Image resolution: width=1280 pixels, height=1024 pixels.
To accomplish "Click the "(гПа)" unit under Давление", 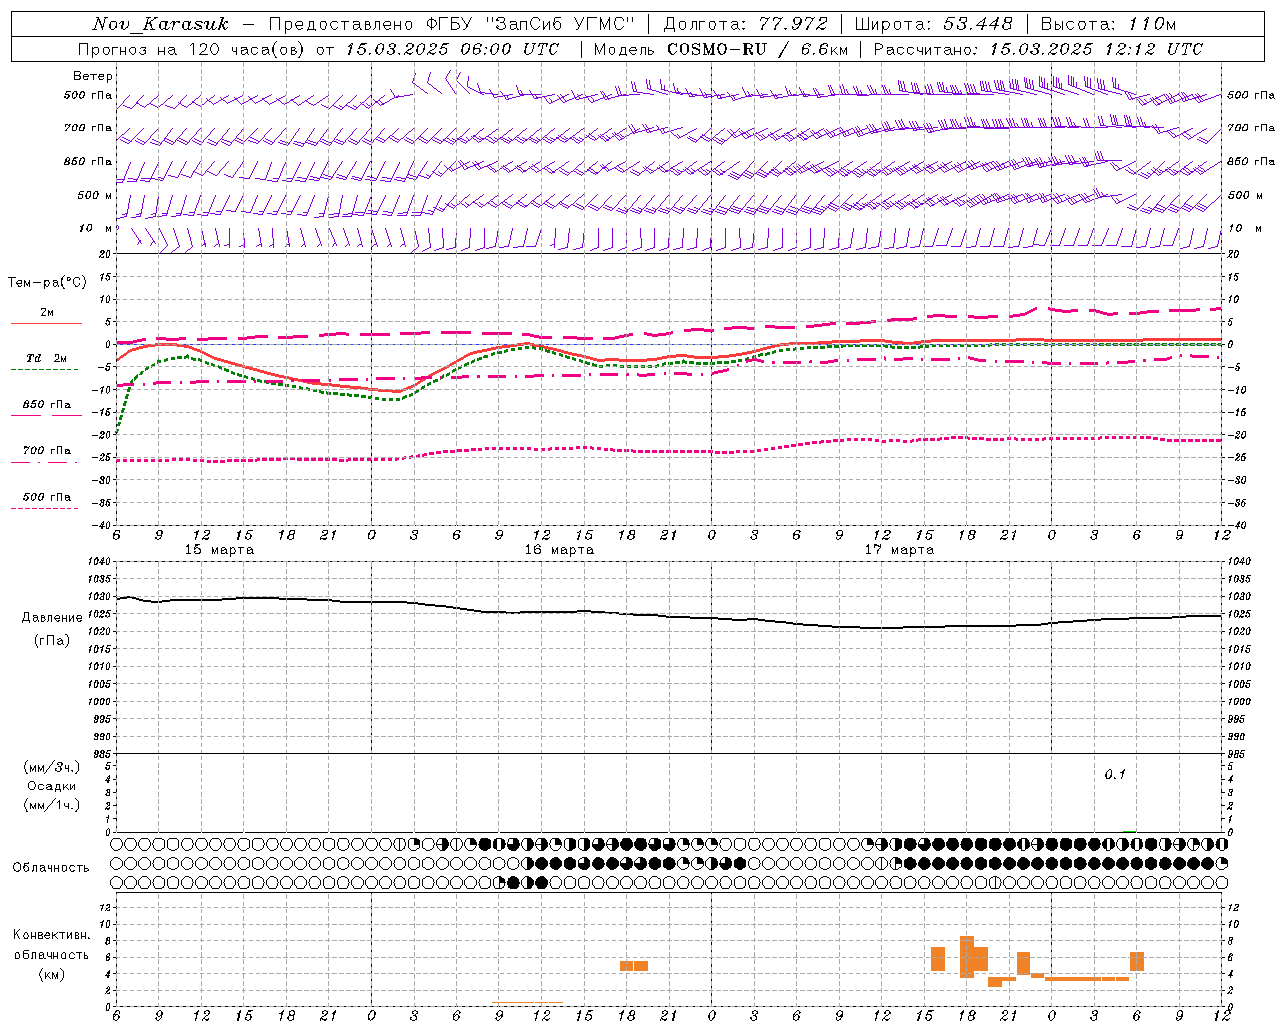I will [x=52, y=641].
